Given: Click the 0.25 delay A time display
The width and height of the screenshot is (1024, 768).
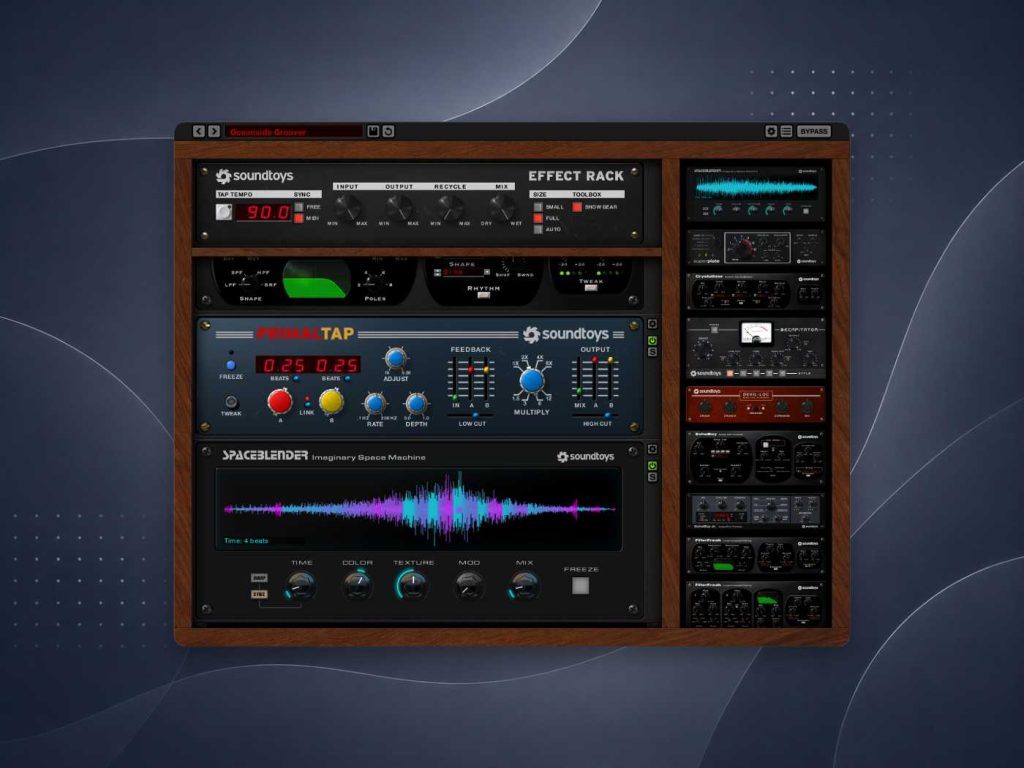Looking at the screenshot, I should [281, 364].
